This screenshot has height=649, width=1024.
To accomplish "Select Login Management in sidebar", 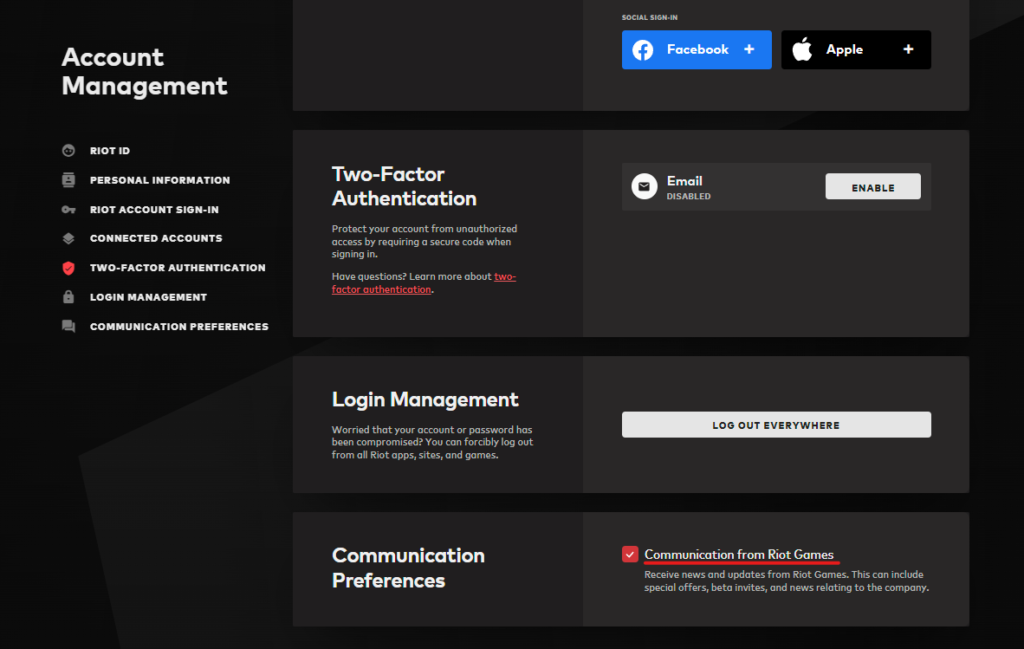I will [148, 297].
